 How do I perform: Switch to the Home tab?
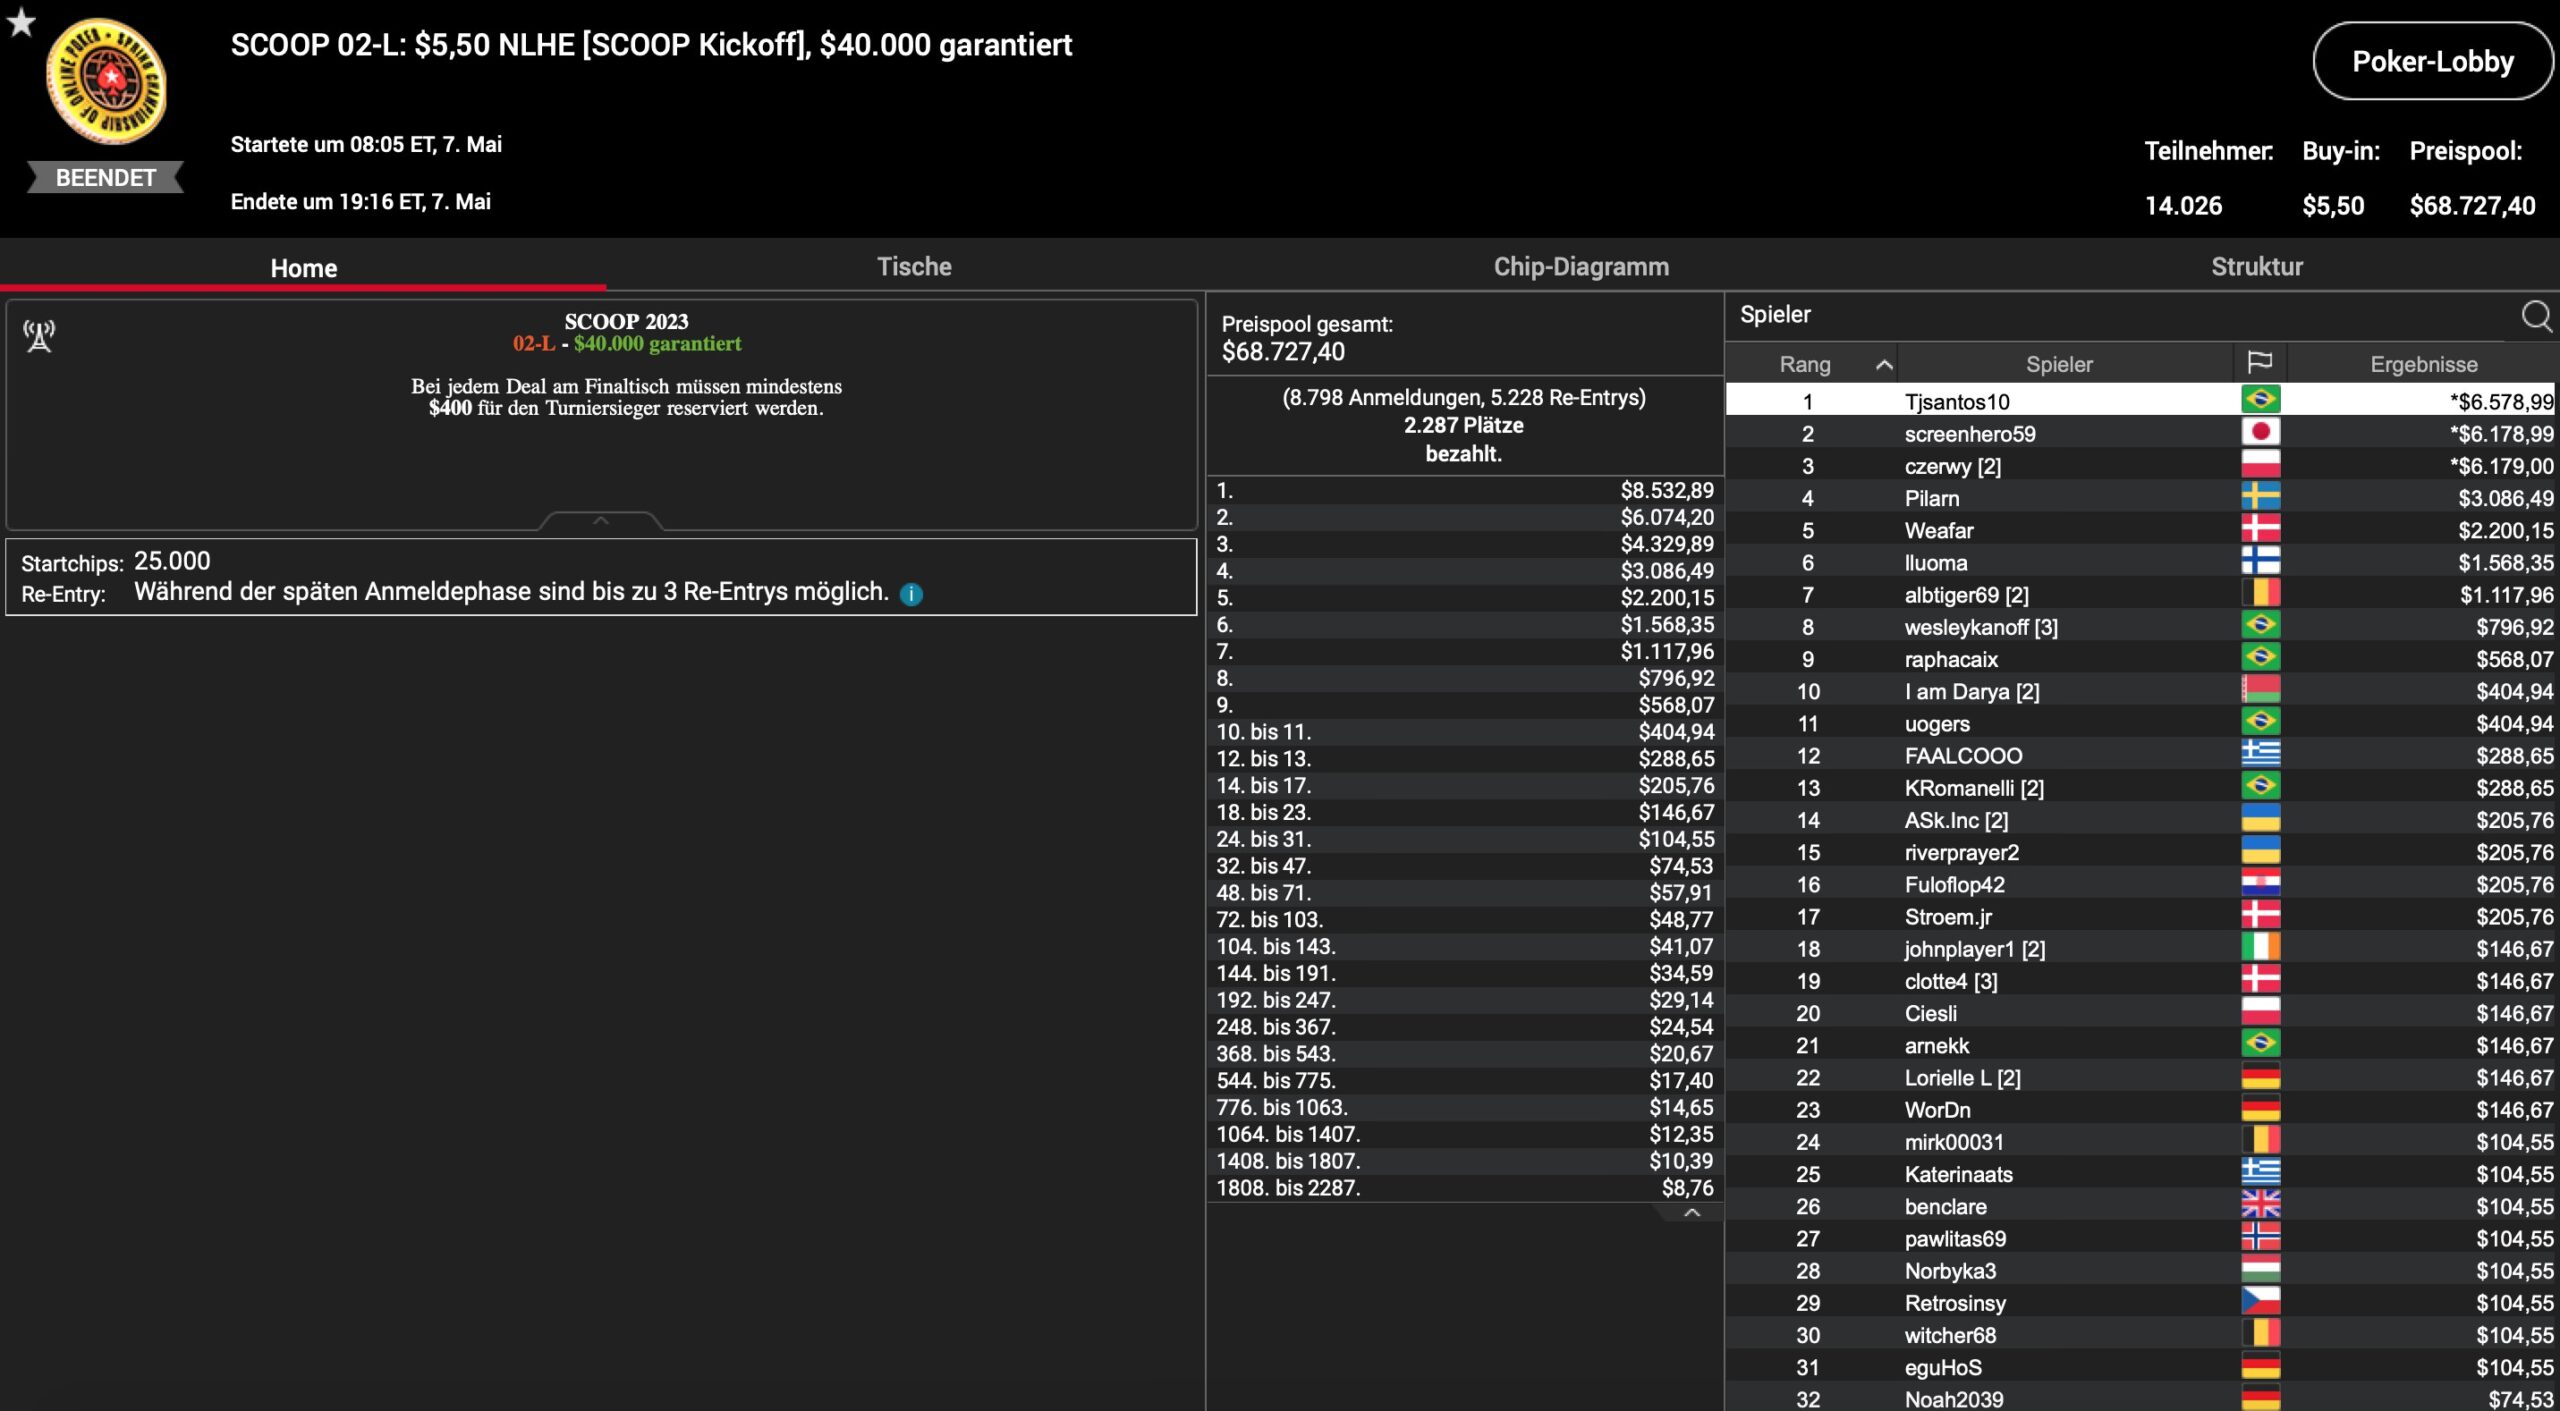coord(303,268)
